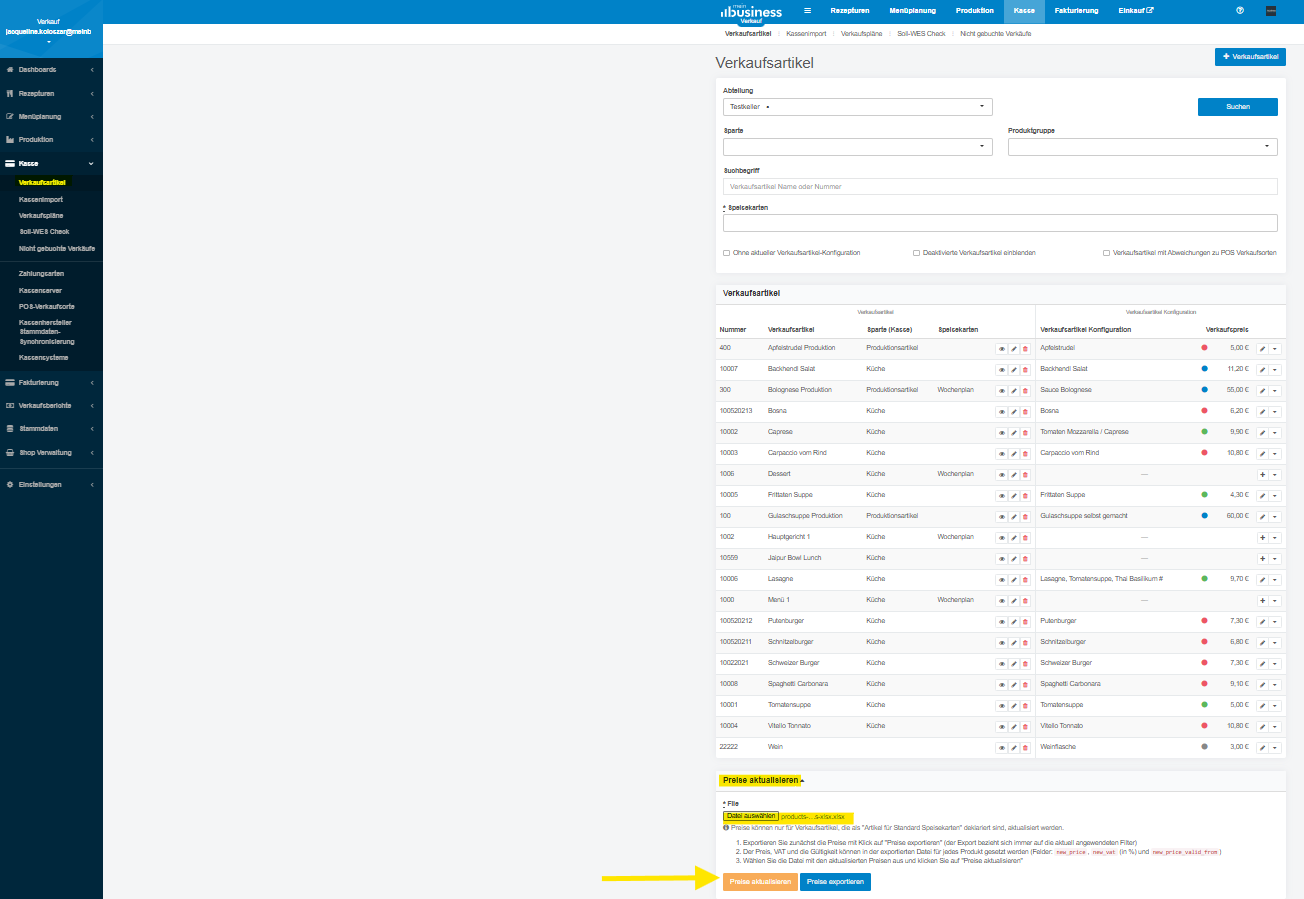Viewport: 1304px width, 899px height.
Task: View the Bolognese Produktion eye icon
Action: (1001, 390)
